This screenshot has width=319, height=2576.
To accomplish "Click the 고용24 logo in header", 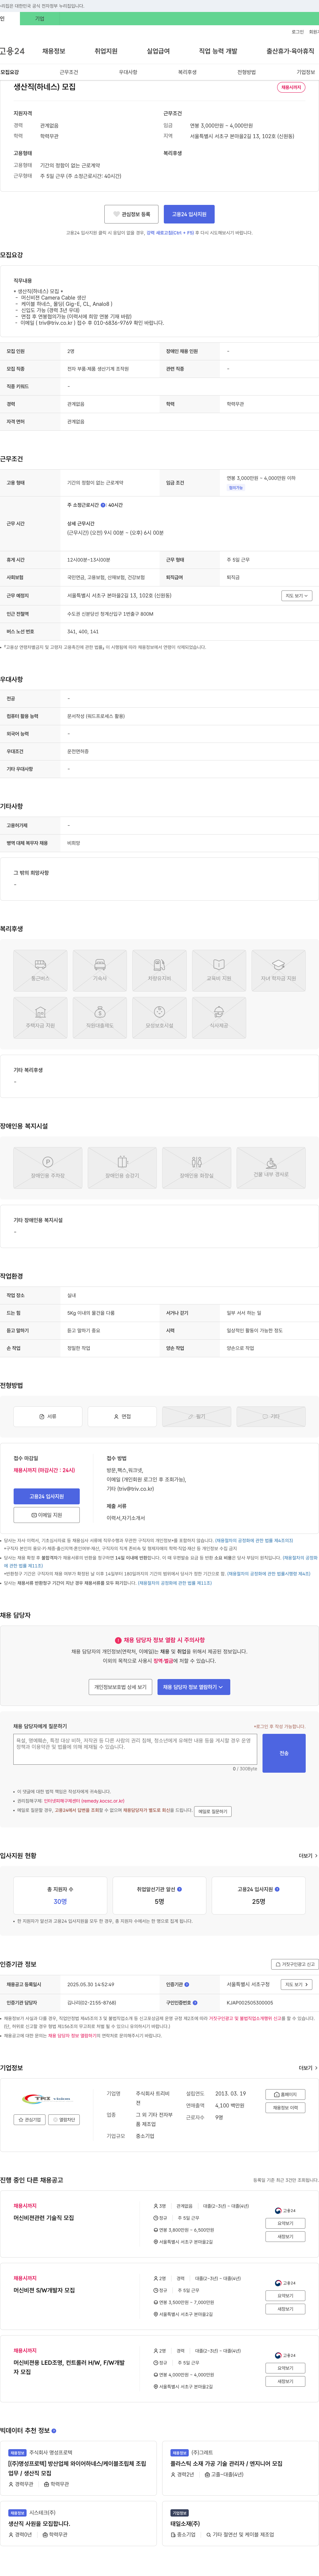I will click(x=12, y=51).
